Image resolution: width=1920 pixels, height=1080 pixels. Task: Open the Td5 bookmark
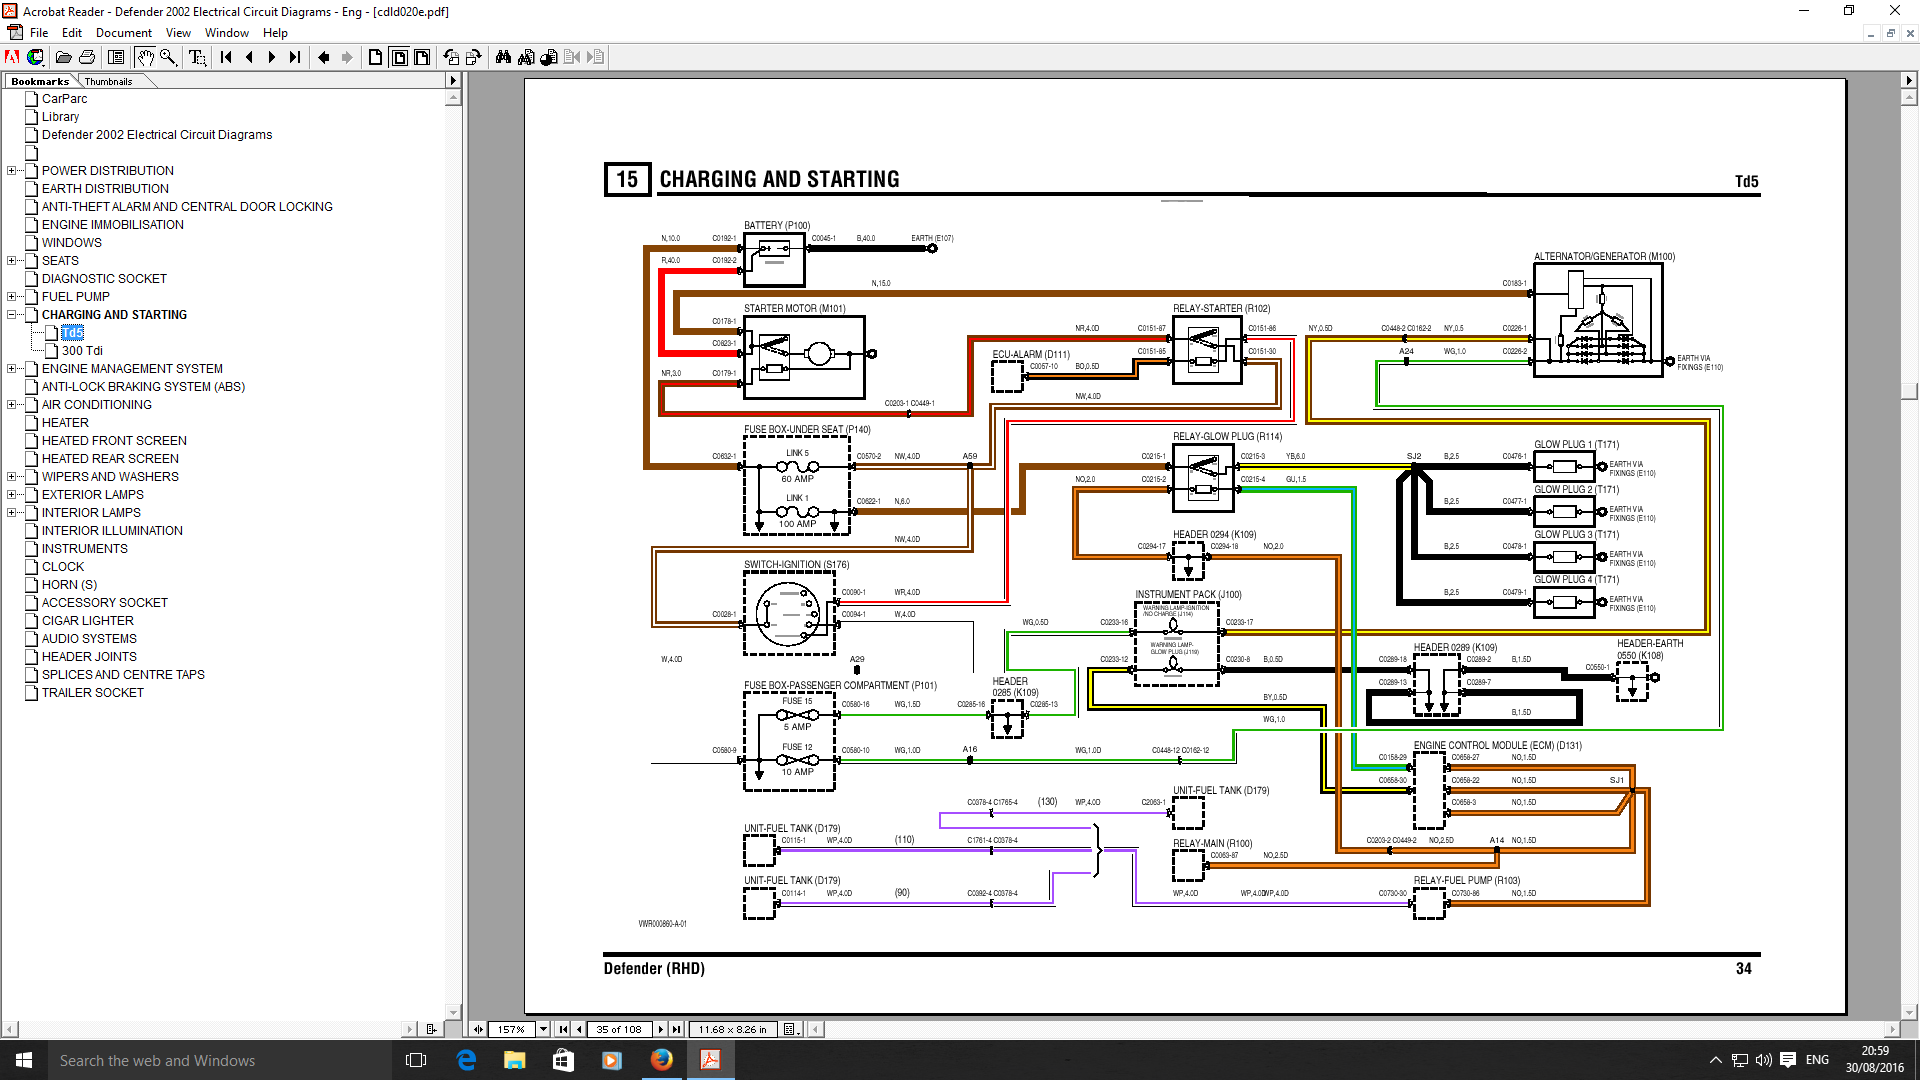tap(72, 333)
